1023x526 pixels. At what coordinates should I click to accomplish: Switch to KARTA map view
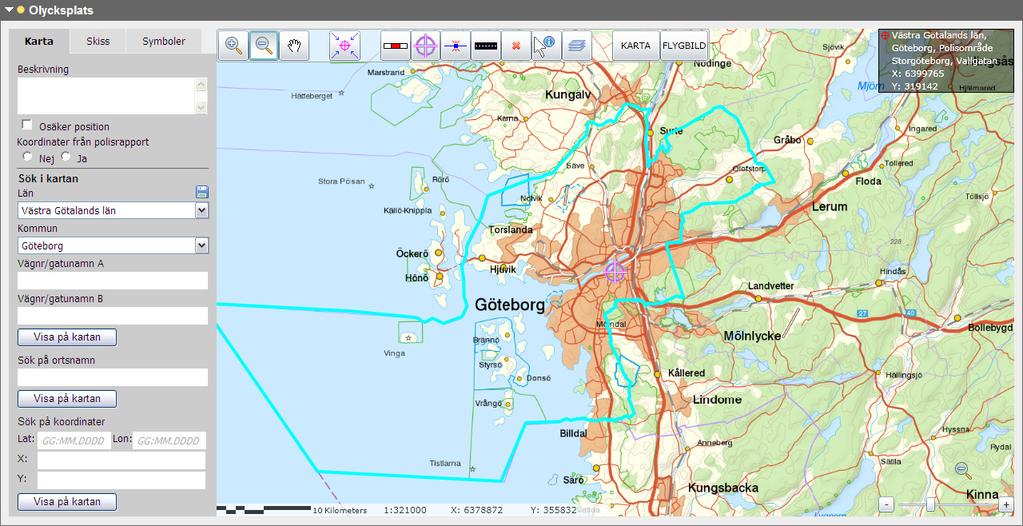click(x=635, y=46)
